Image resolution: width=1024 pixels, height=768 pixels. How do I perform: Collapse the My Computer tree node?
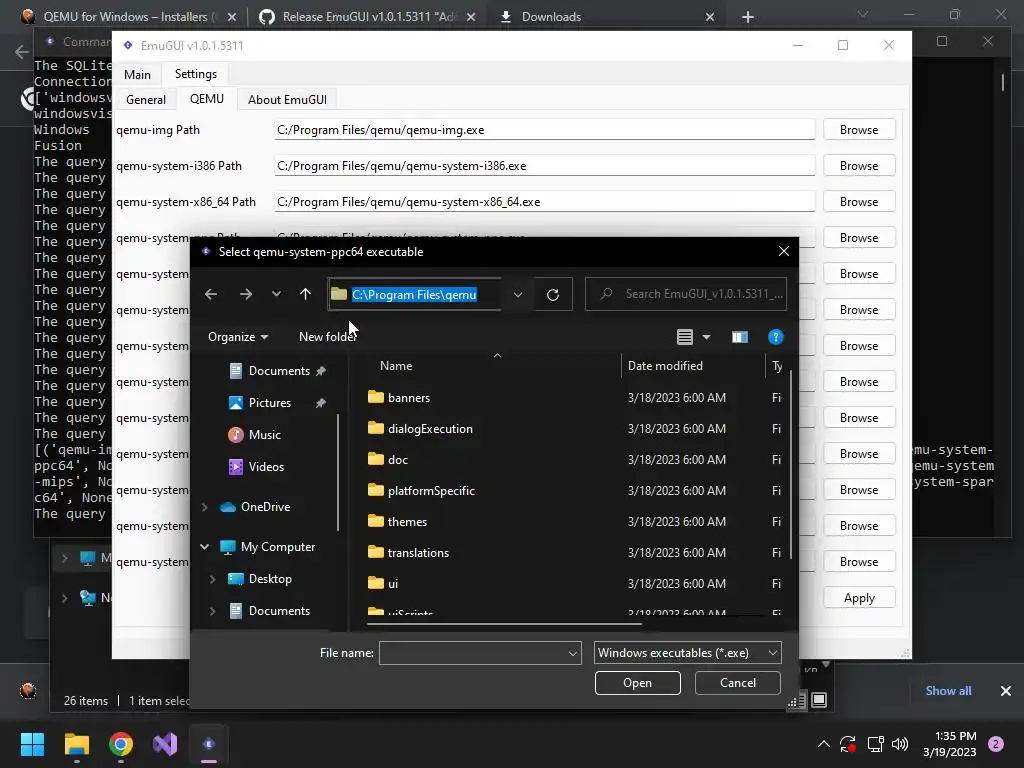(x=204, y=547)
